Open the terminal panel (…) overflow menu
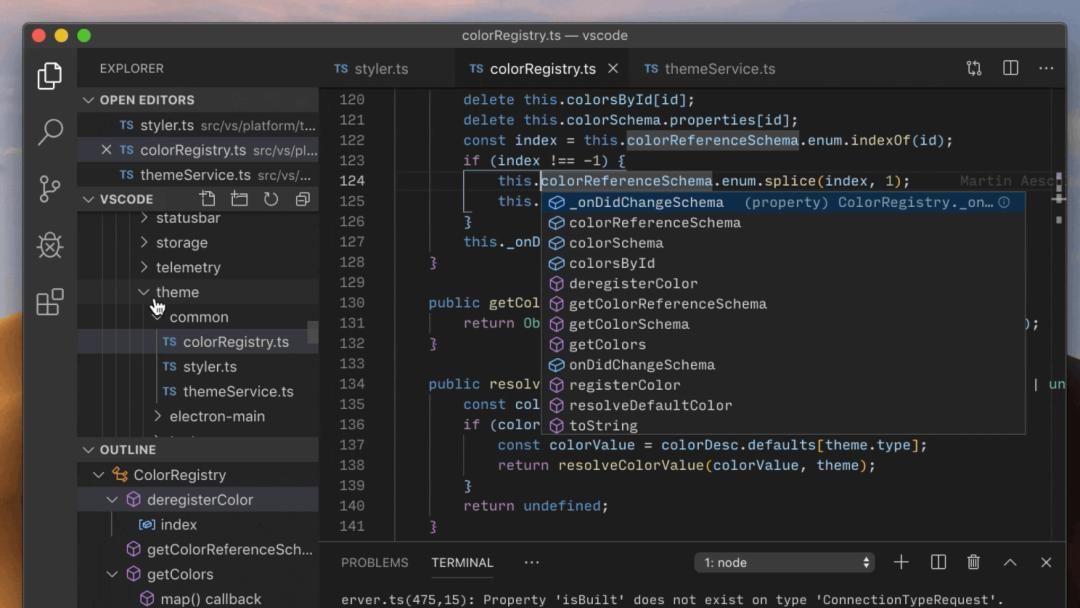 pos(531,562)
